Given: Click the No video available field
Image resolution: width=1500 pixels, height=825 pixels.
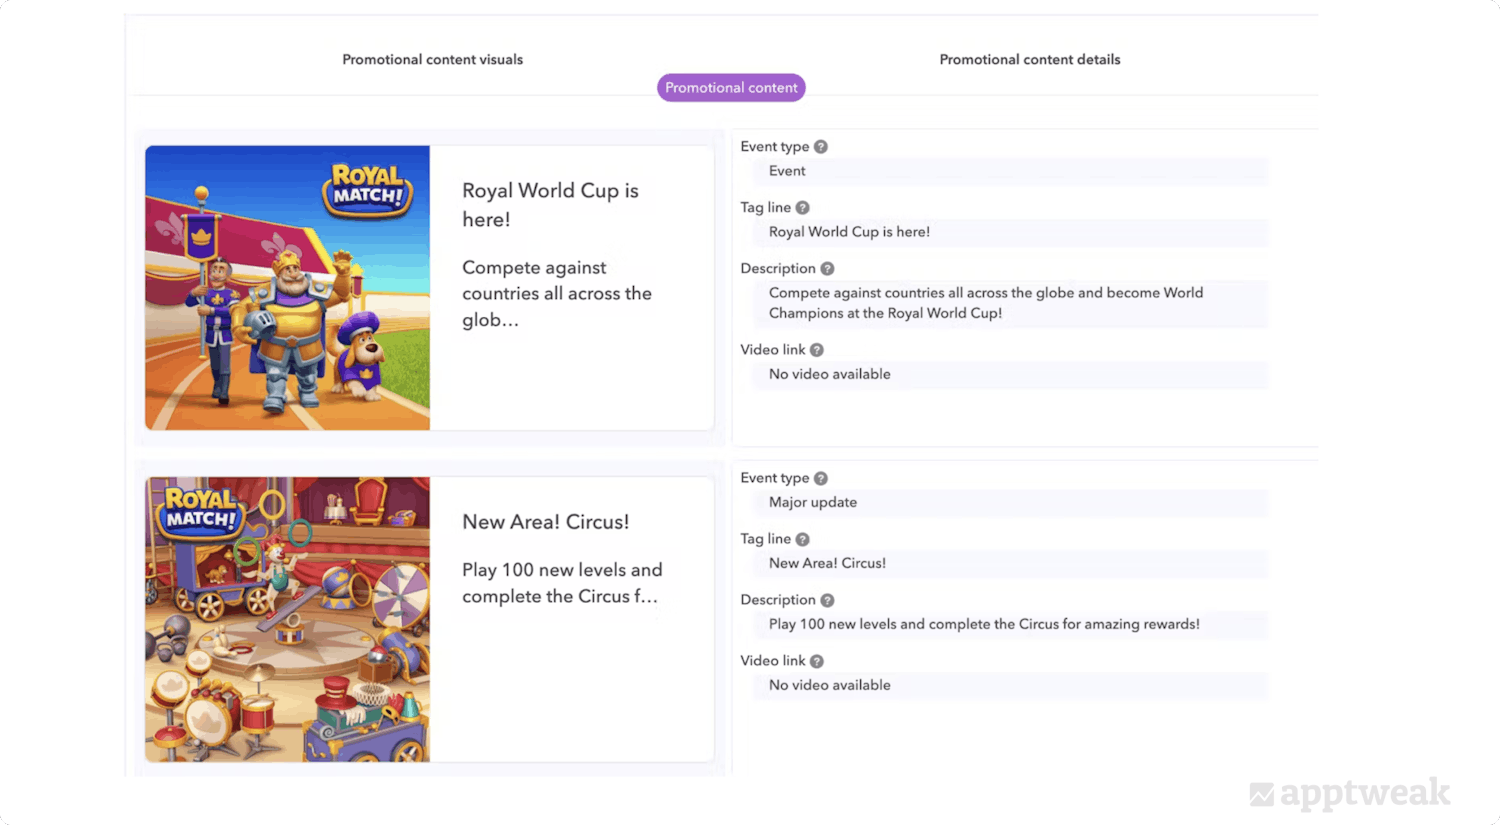Looking at the screenshot, I should 1010,374.
